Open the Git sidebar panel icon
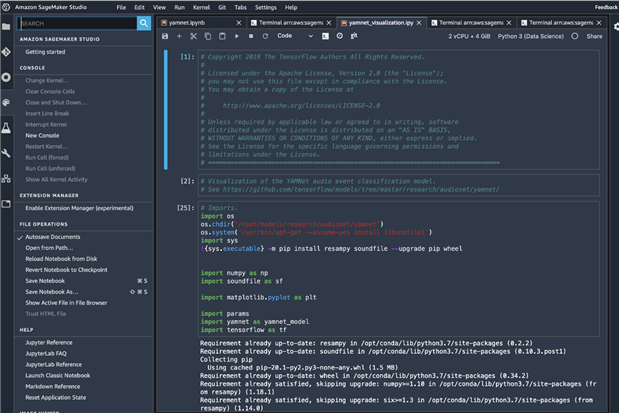 [6, 52]
